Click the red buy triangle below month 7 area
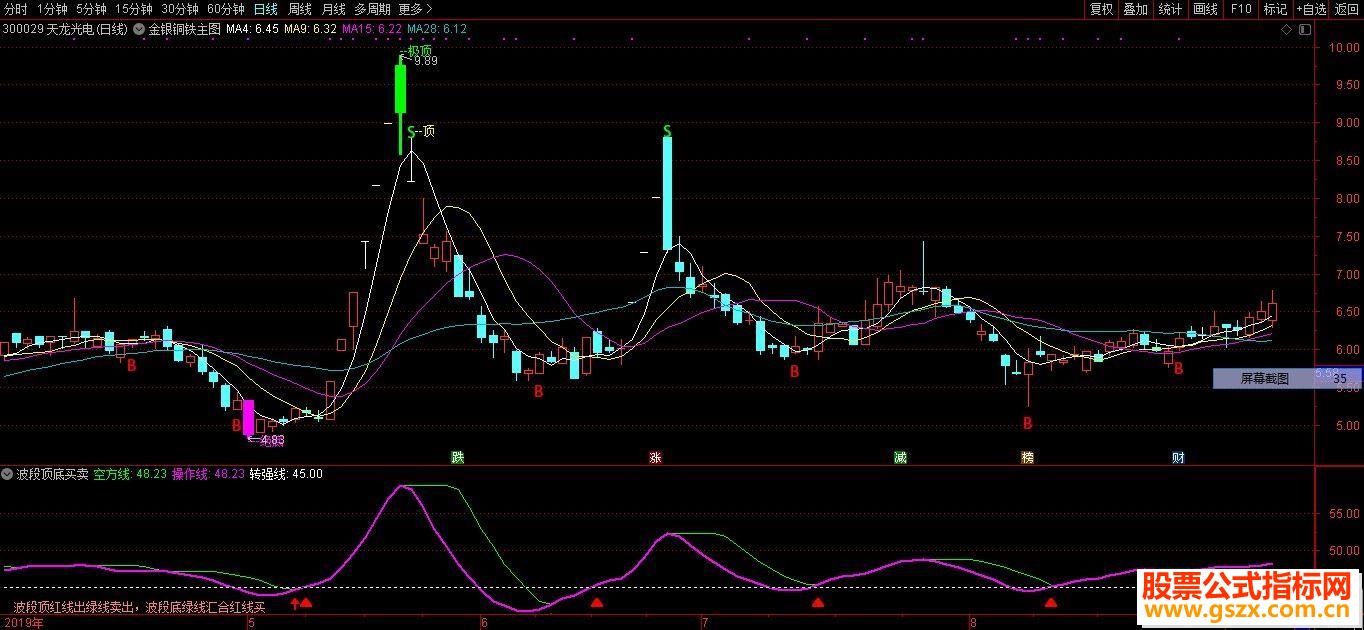Image resolution: width=1364 pixels, height=630 pixels. (818, 603)
